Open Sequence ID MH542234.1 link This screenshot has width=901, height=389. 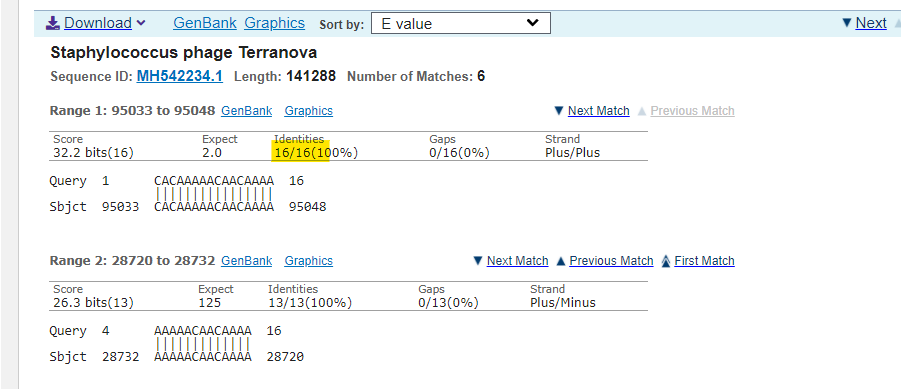(179, 76)
